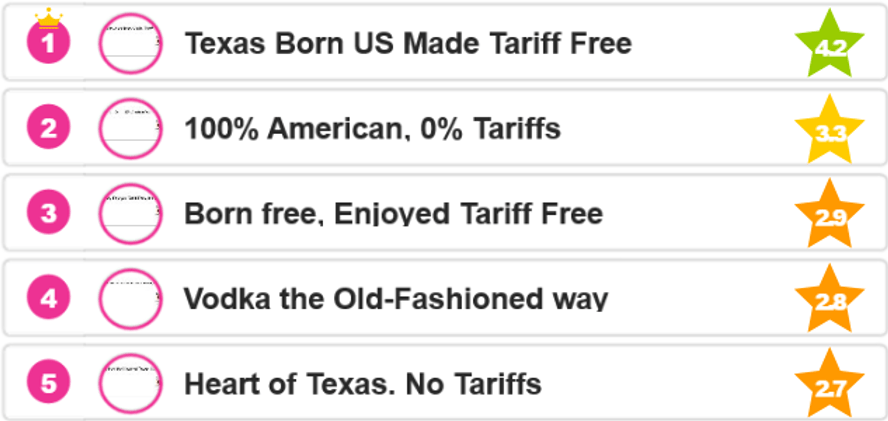
Task: Click the orange 2.7 star rating
Action: tap(829, 385)
